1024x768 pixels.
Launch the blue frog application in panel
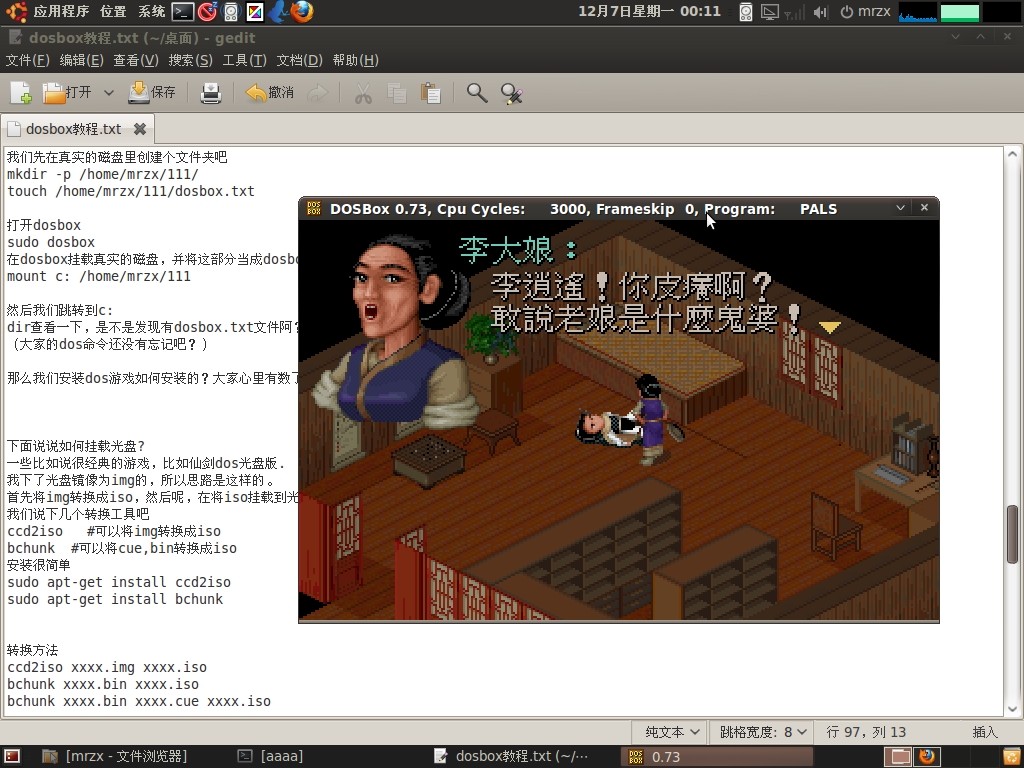278,11
